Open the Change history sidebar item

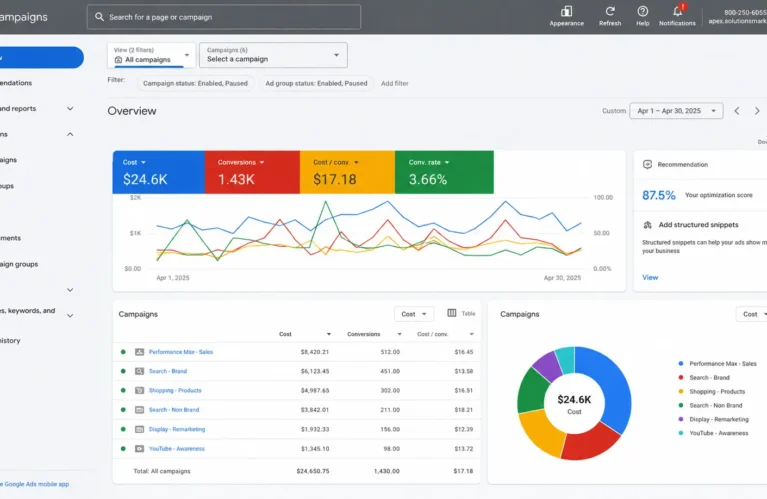(x=10, y=340)
